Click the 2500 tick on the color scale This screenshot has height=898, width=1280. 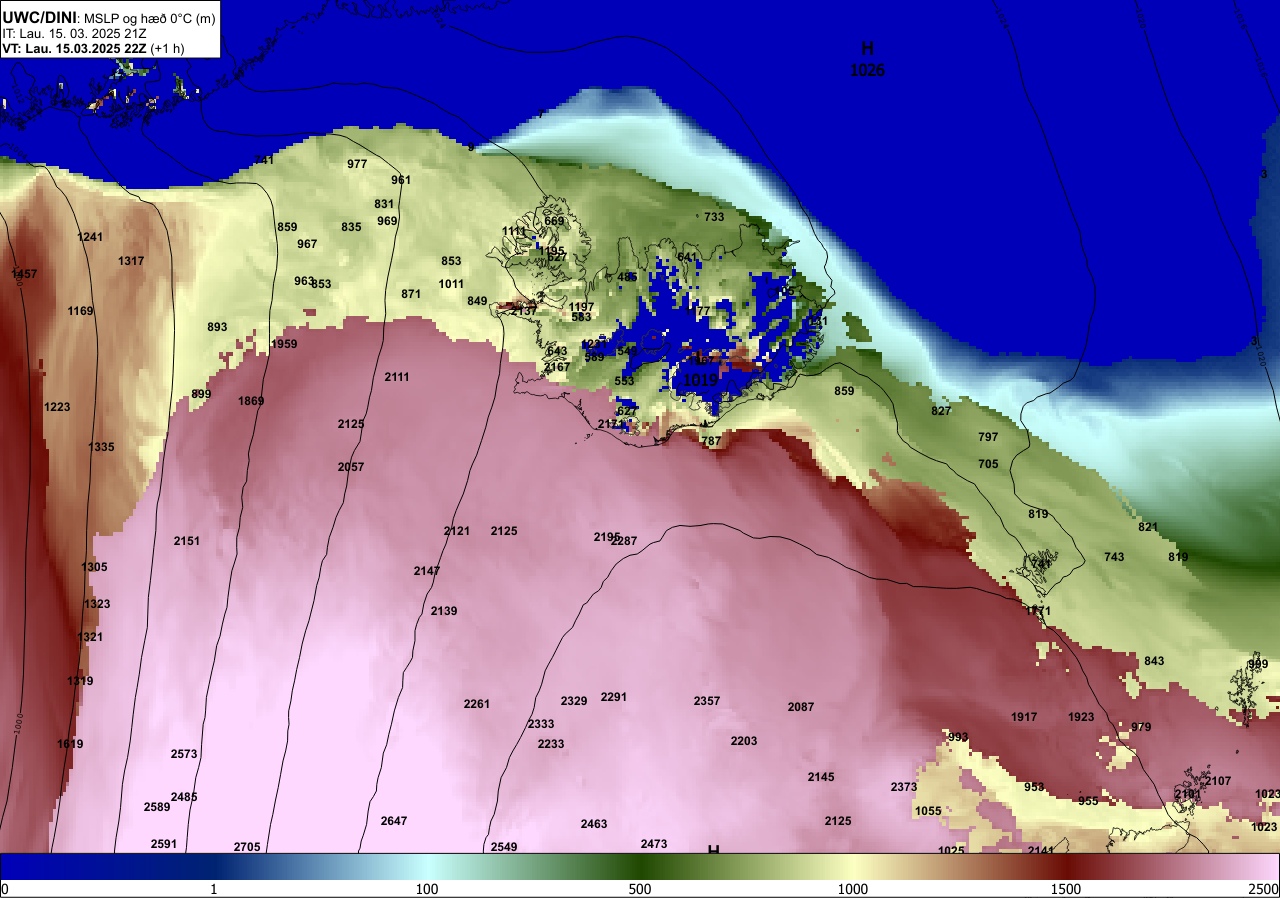[1264, 889]
